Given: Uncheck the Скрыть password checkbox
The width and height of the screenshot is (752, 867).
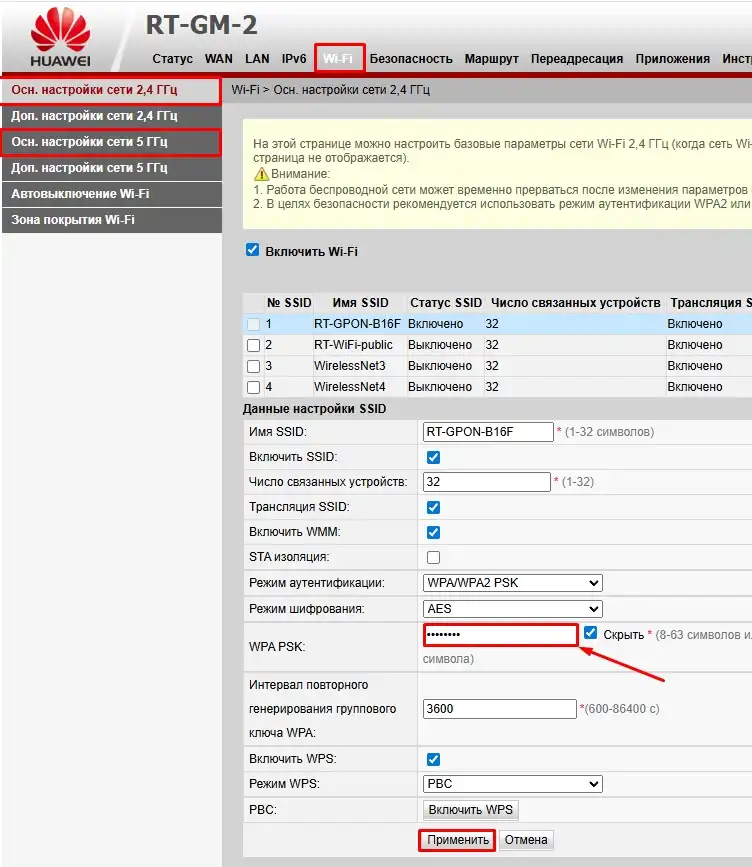Looking at the screenshot, I should click(591, 633).
